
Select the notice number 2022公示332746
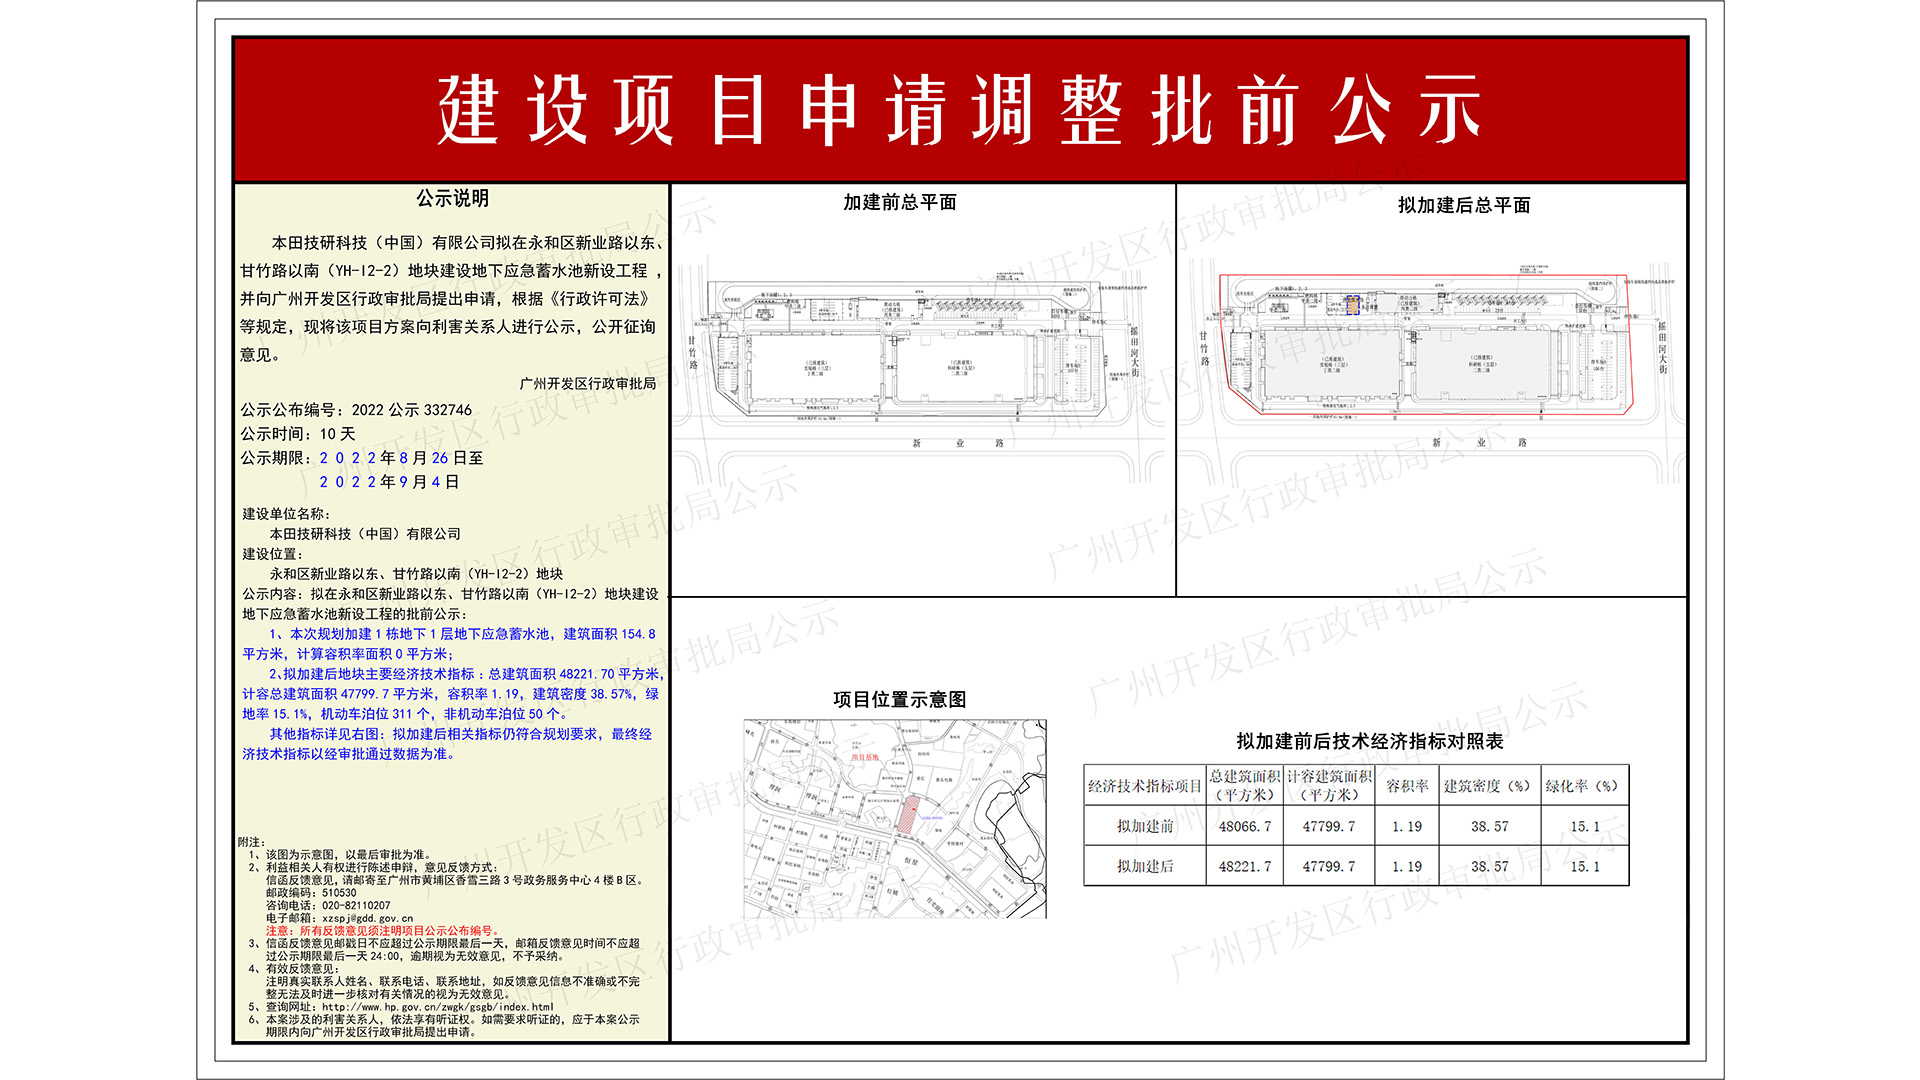coord(410,412)
